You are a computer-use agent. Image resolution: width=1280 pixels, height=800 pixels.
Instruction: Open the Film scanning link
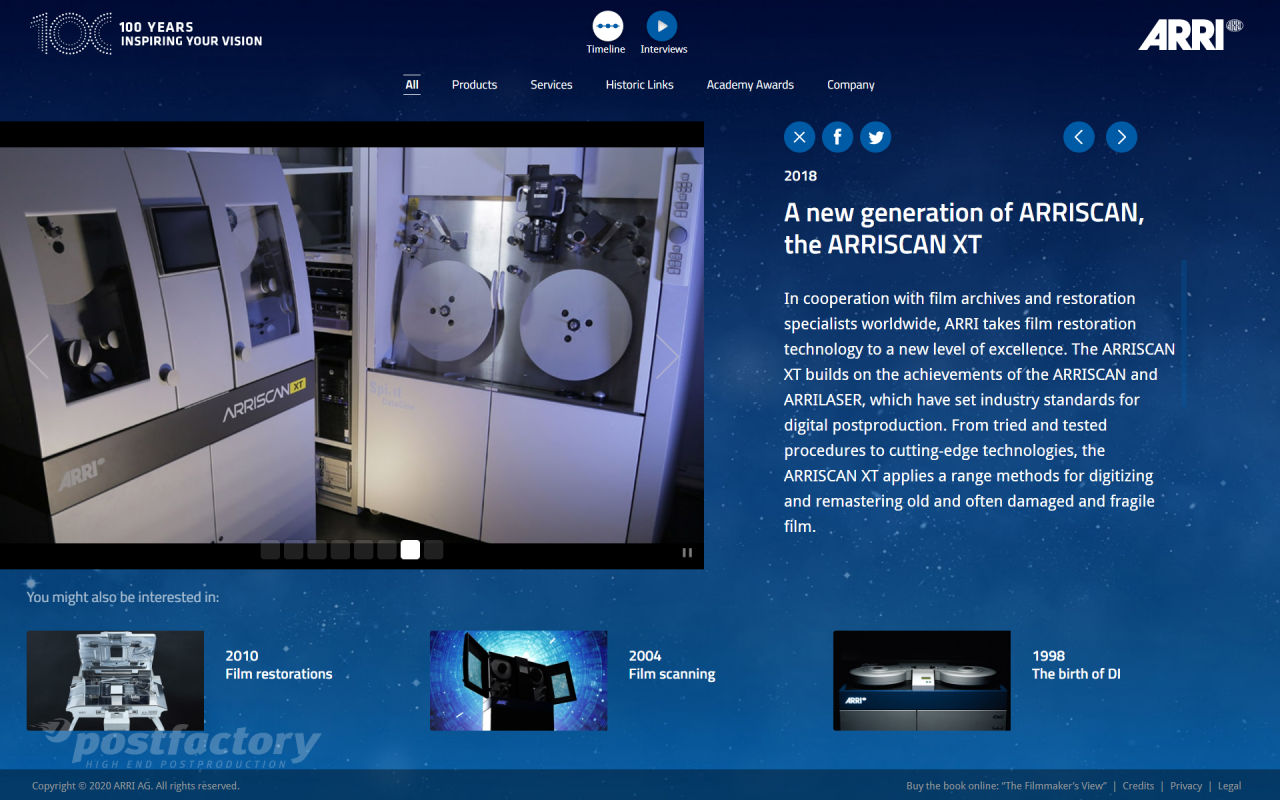[x=672, y=674]
